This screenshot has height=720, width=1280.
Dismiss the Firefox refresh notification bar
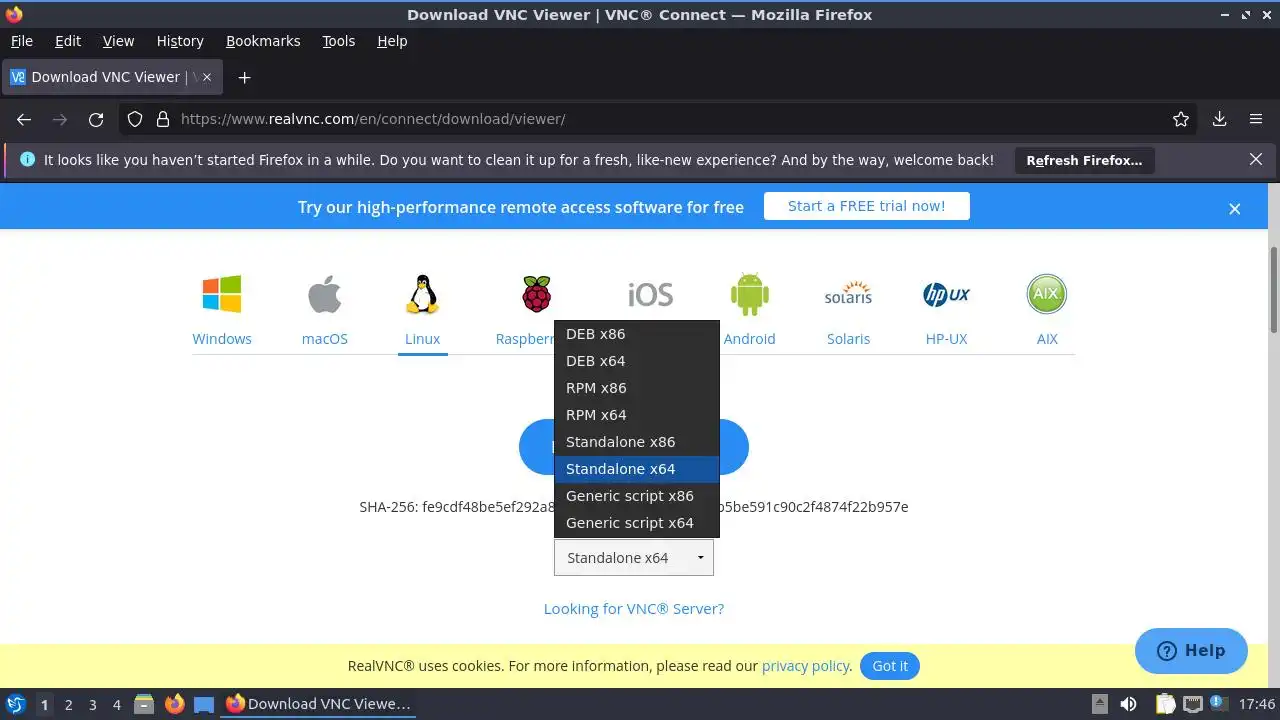(x=1256, y=159)
